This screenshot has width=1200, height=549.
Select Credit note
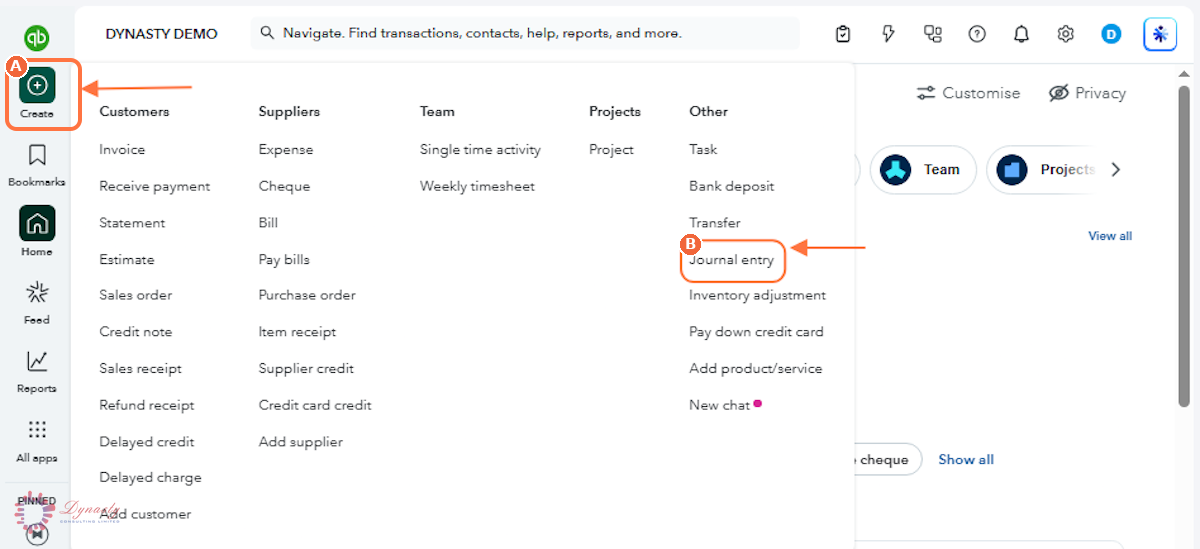tap(136, 332)
